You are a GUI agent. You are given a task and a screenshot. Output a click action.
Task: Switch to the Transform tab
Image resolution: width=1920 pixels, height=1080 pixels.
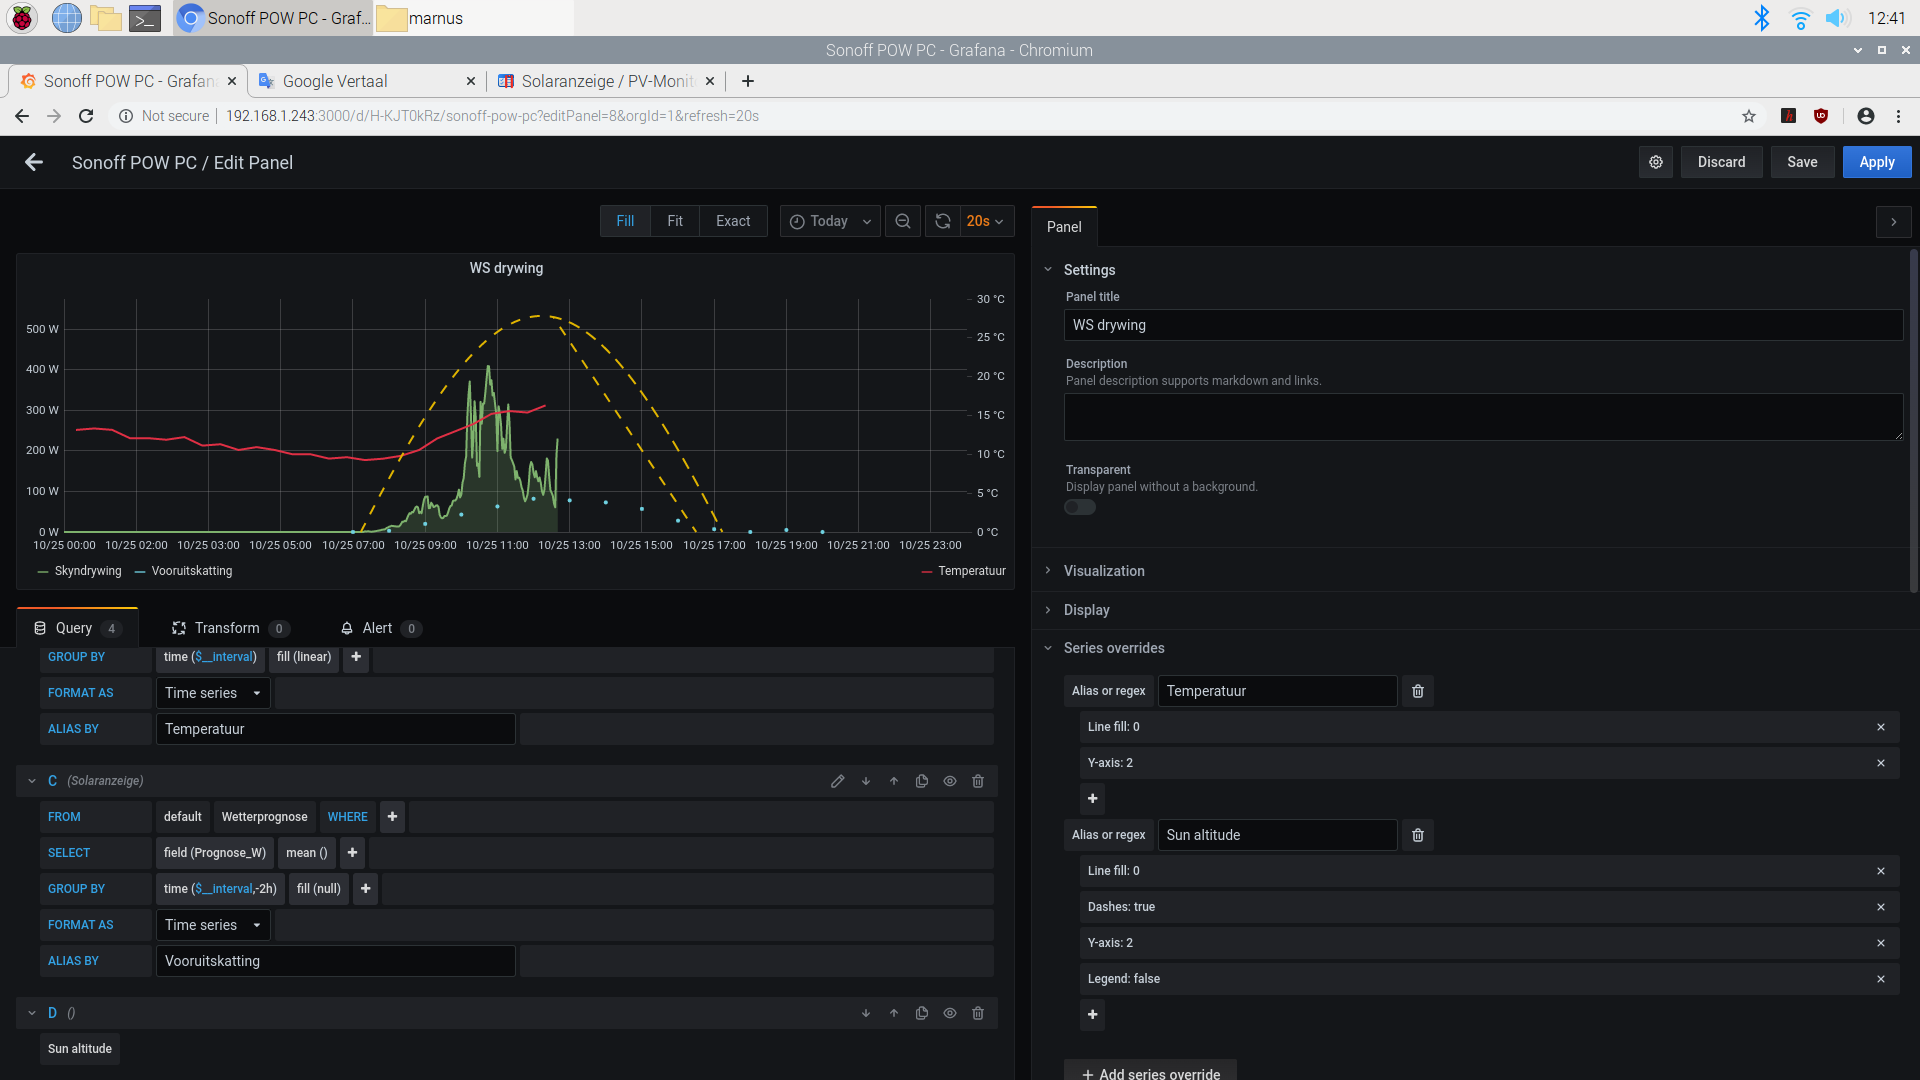tap(227, 628)
